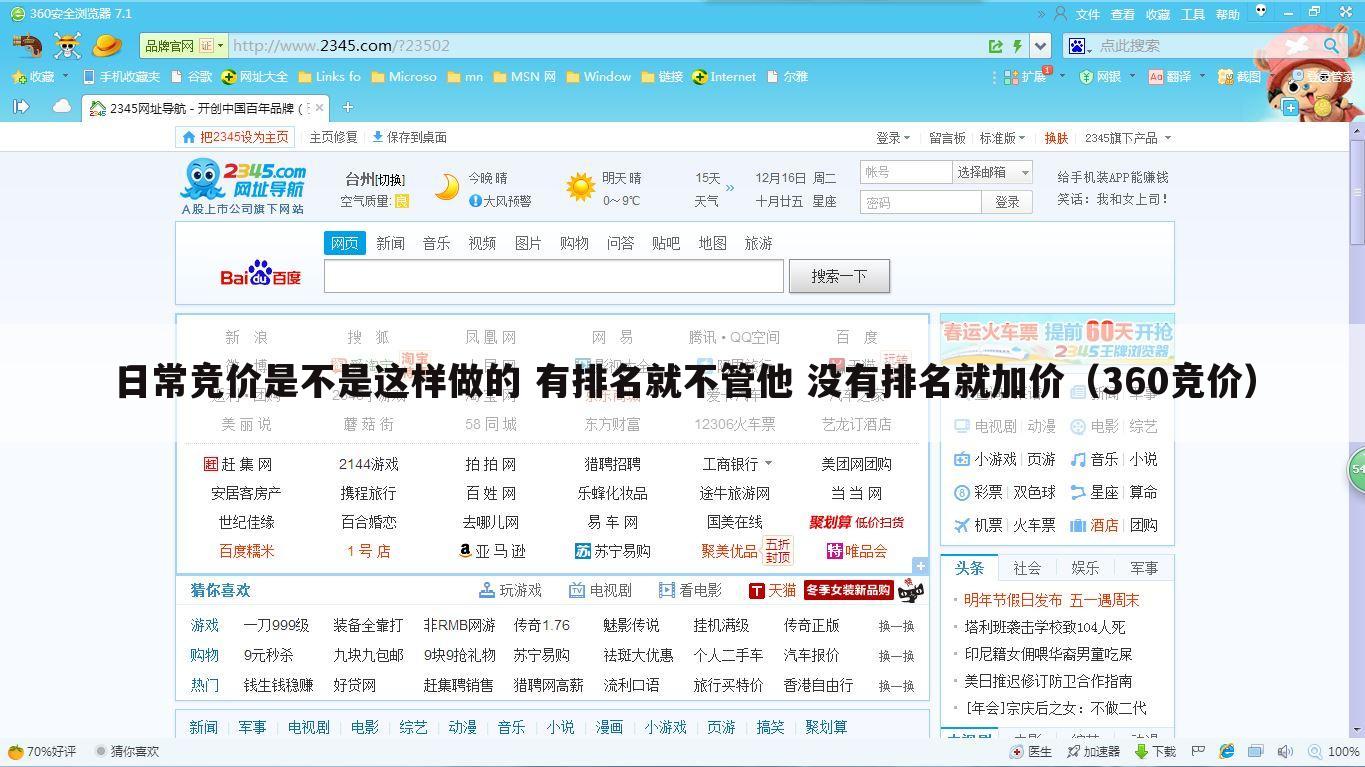Click 把2345设为主页 link
The width and height of the screenshot is (1365, 767).
(235, 137)
